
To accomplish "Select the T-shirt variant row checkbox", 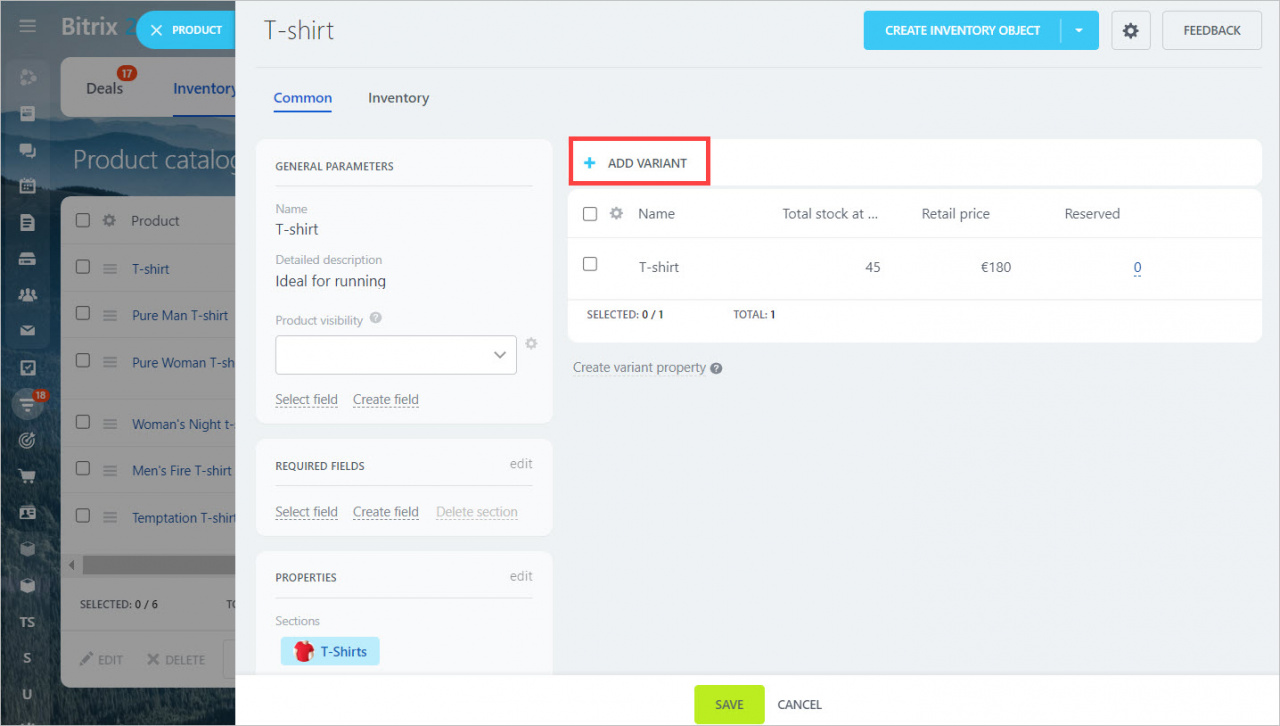I will 590,264.
